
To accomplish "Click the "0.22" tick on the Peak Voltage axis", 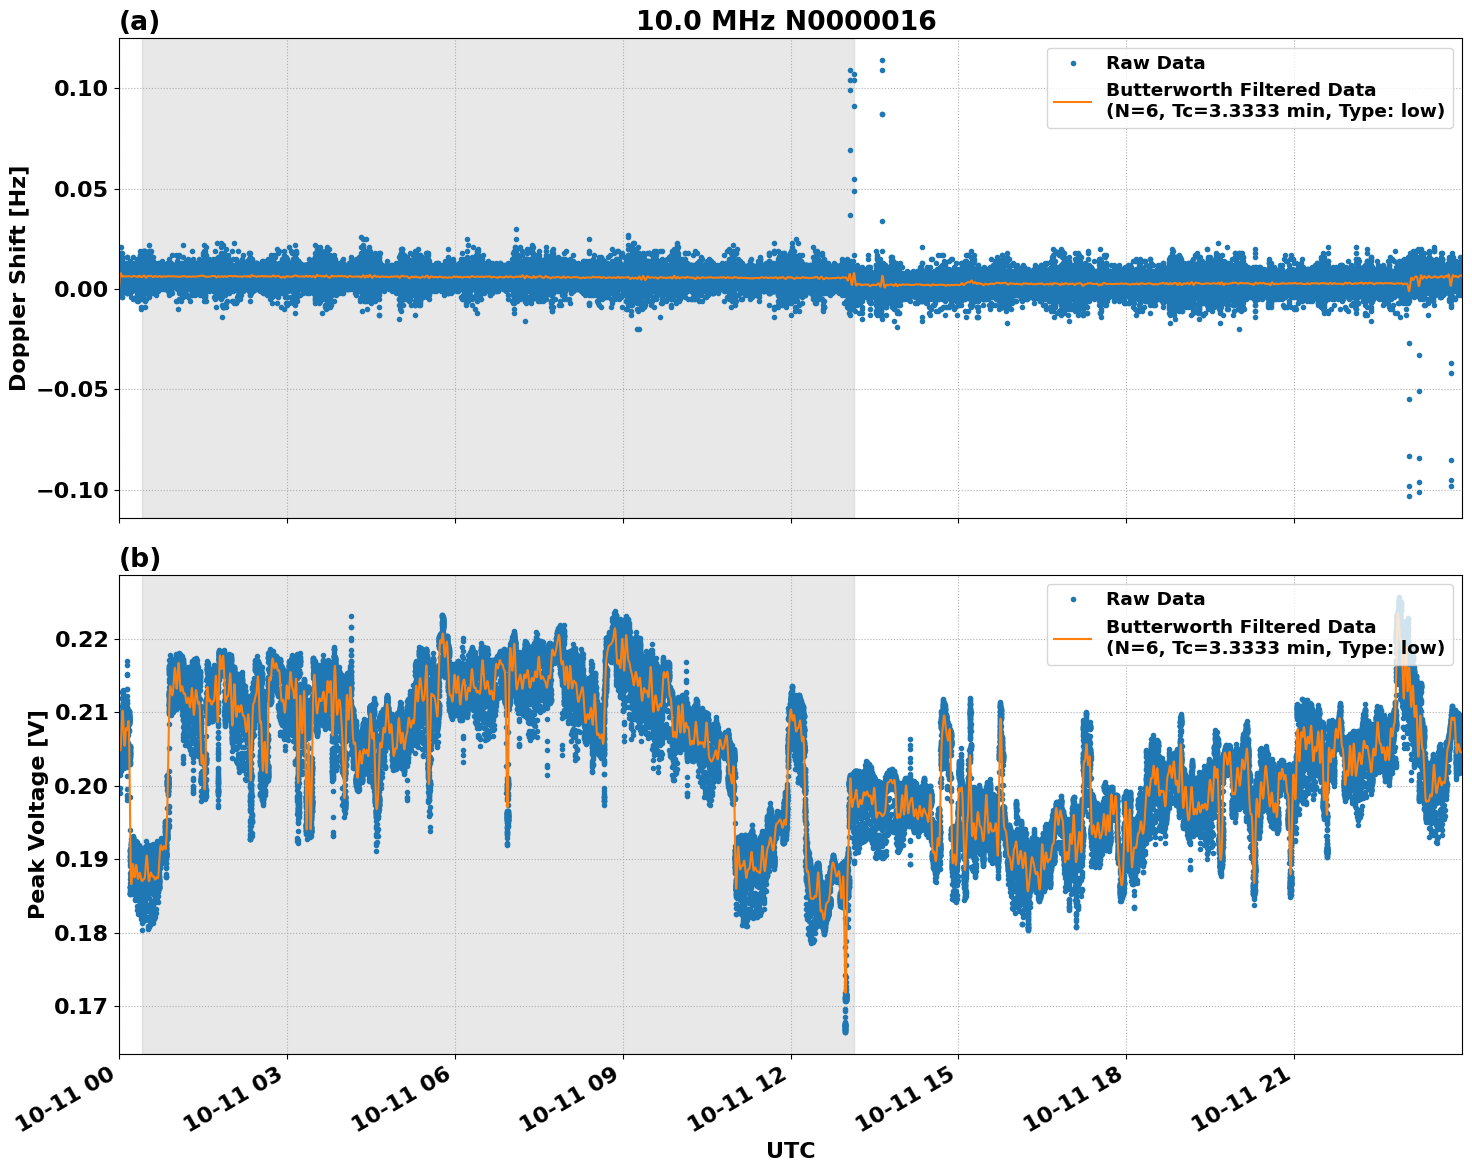I will pyautogui.click(x=78, y=639).
